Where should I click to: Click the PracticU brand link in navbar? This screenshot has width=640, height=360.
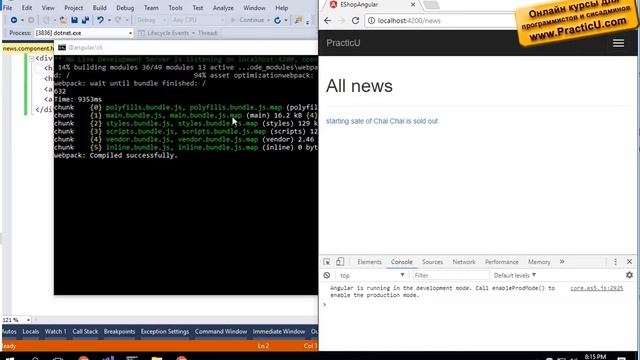point(343,43)
